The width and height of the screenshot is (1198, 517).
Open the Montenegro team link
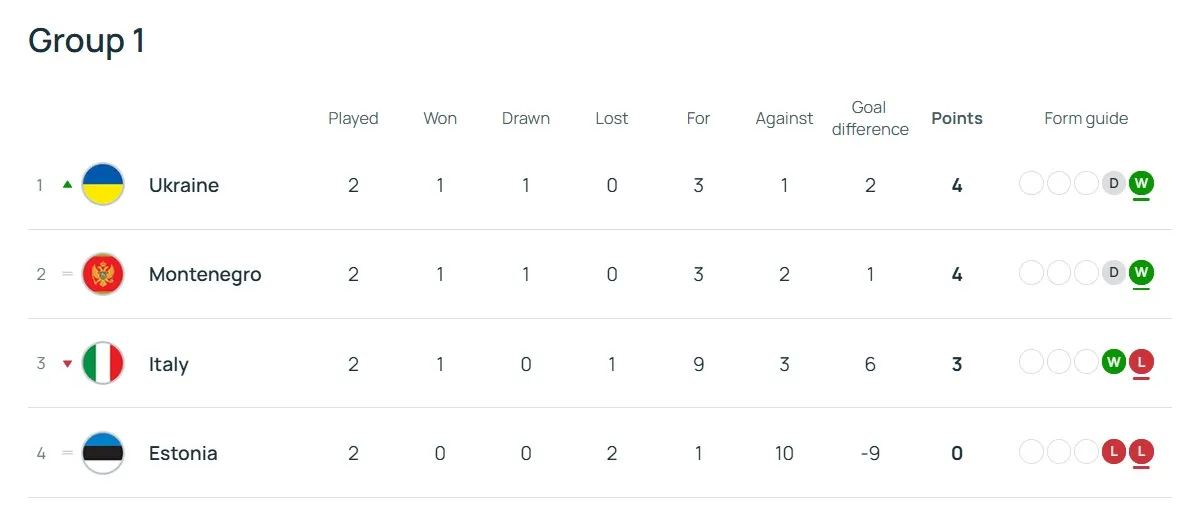tap(205, 274)
